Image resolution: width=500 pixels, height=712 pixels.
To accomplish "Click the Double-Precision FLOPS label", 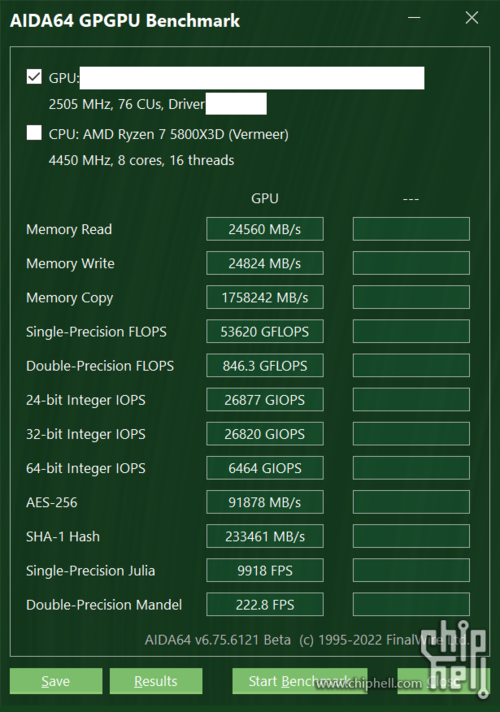I will (100, 366).
